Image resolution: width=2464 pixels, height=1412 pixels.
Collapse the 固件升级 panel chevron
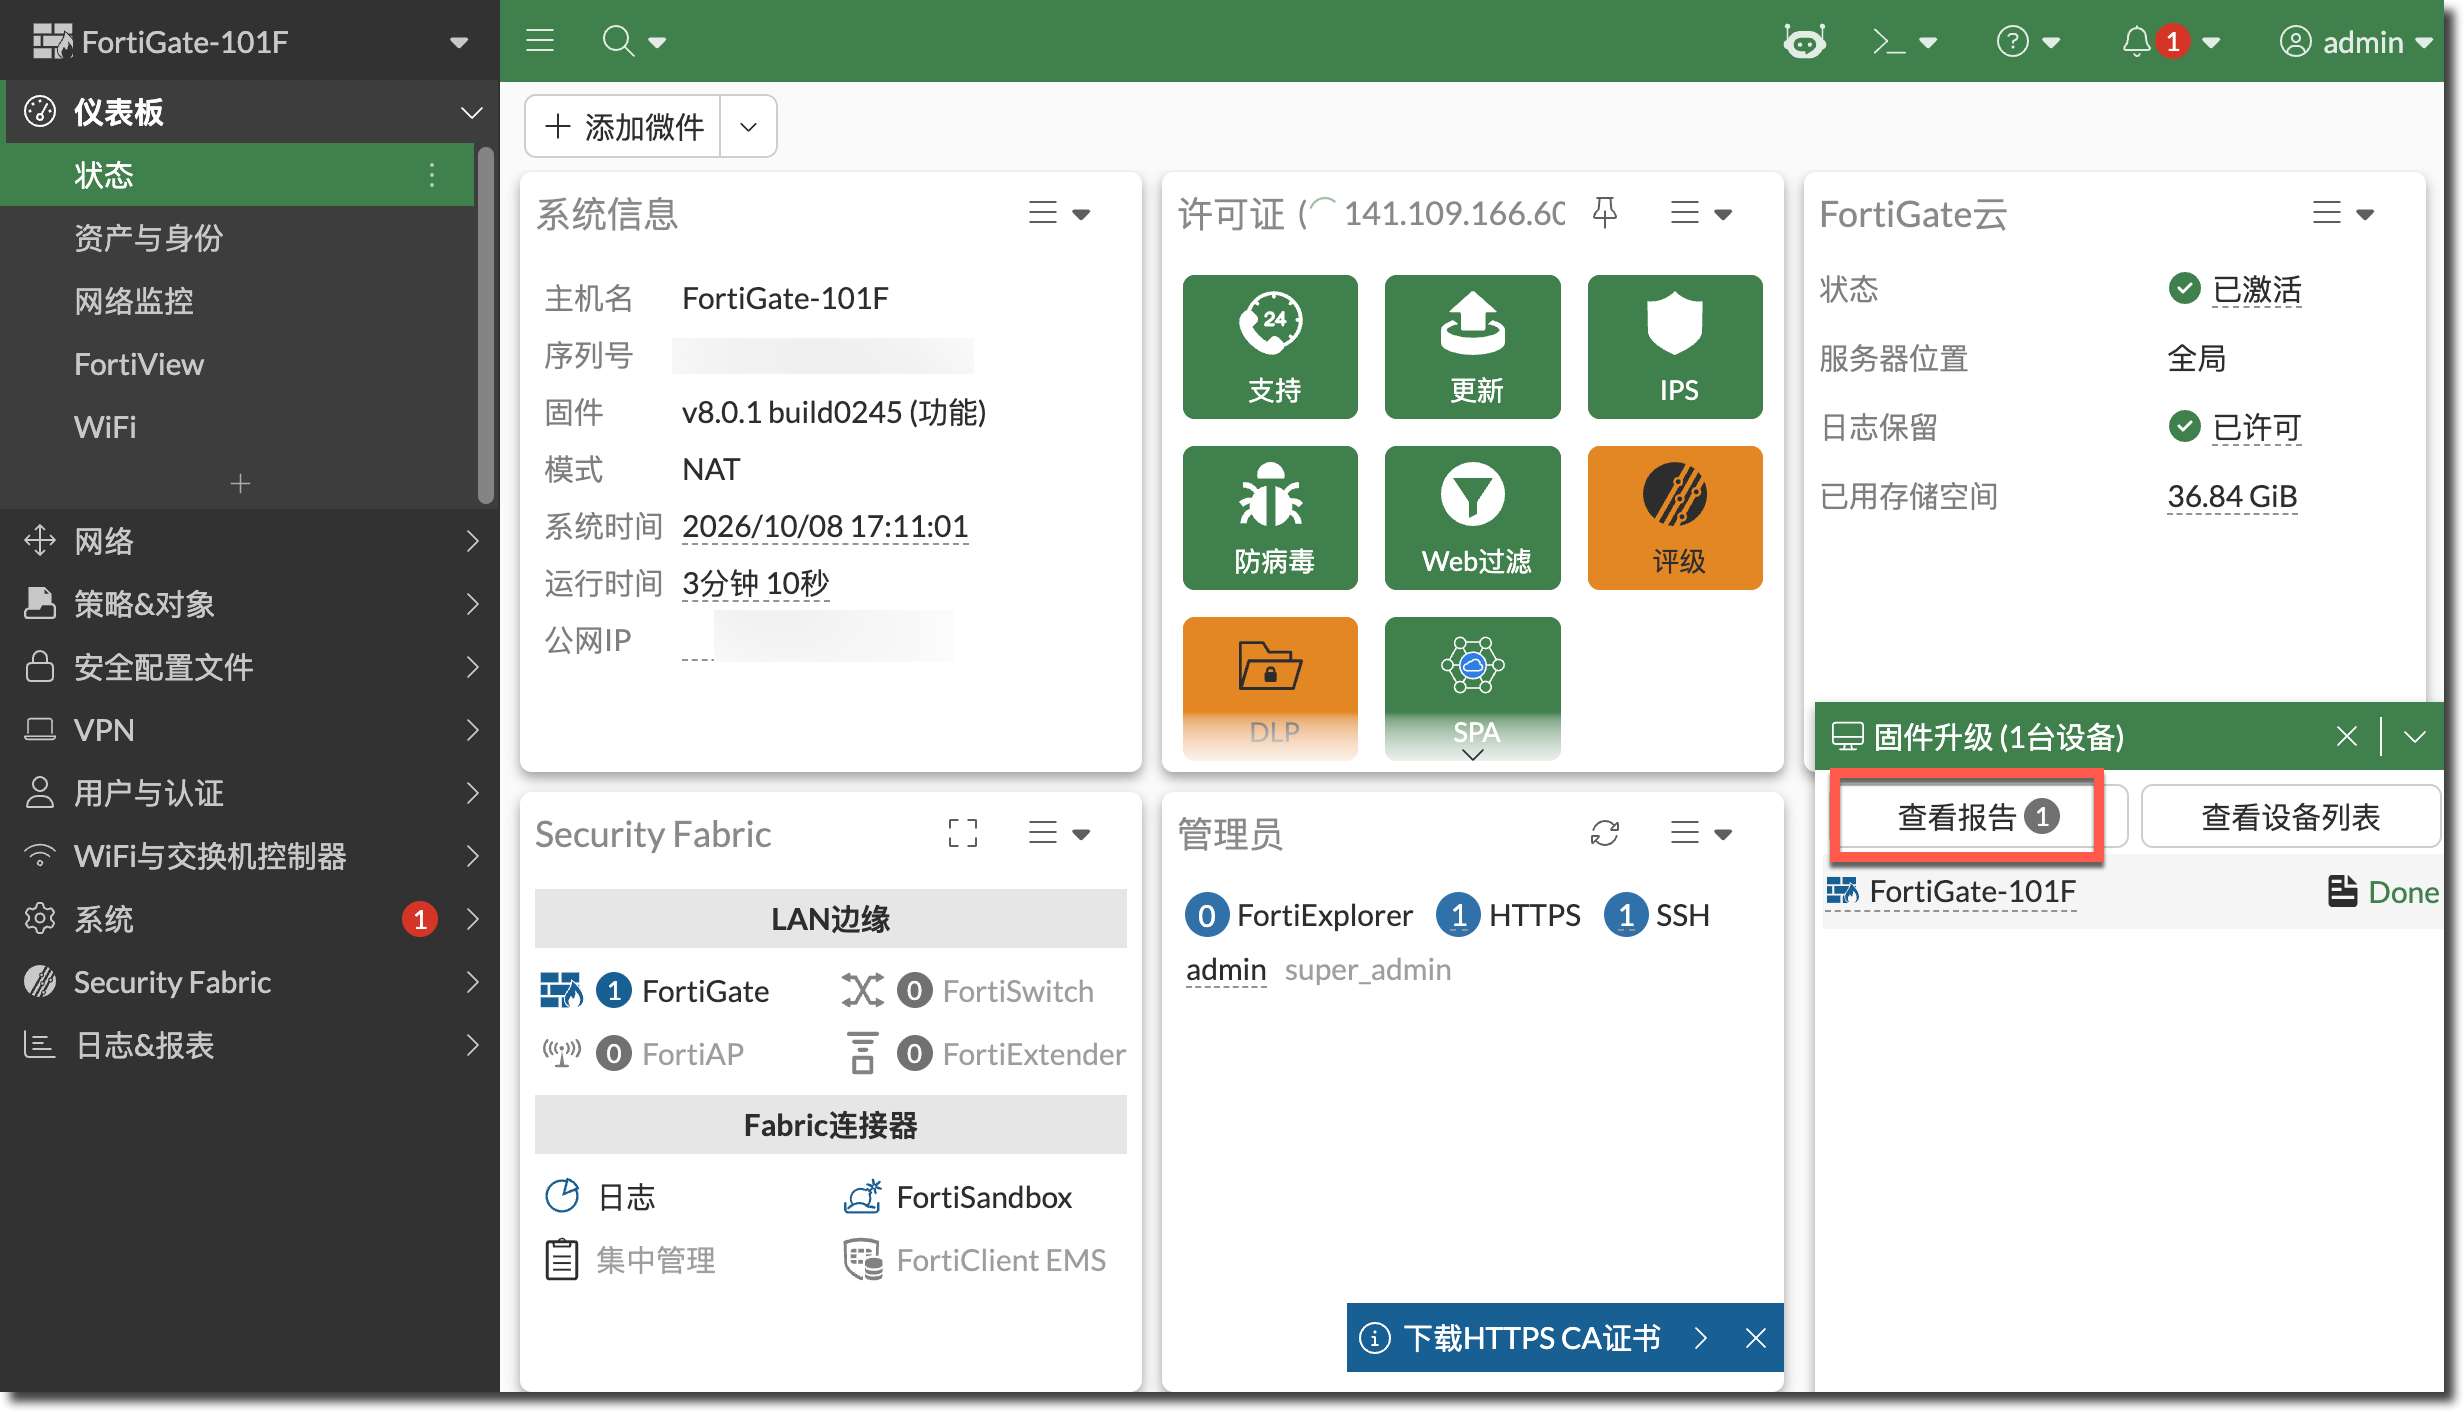[x=2415, y=737]
